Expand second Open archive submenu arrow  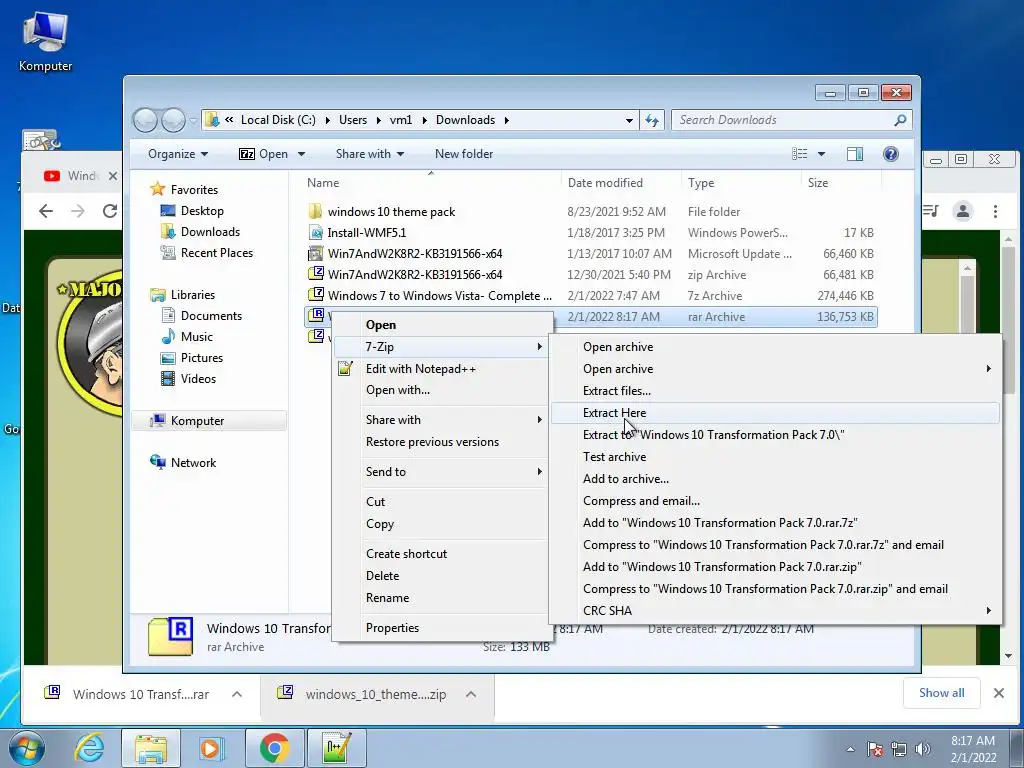coord(989,369)
